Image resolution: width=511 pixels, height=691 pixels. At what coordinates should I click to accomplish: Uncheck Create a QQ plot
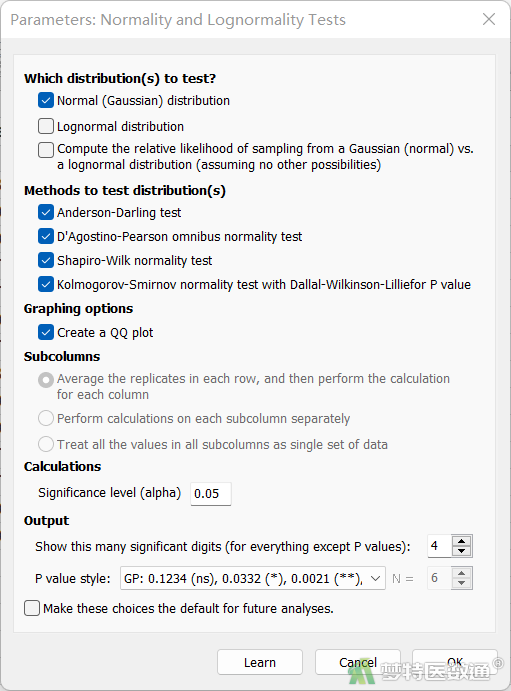click(46, 332)
